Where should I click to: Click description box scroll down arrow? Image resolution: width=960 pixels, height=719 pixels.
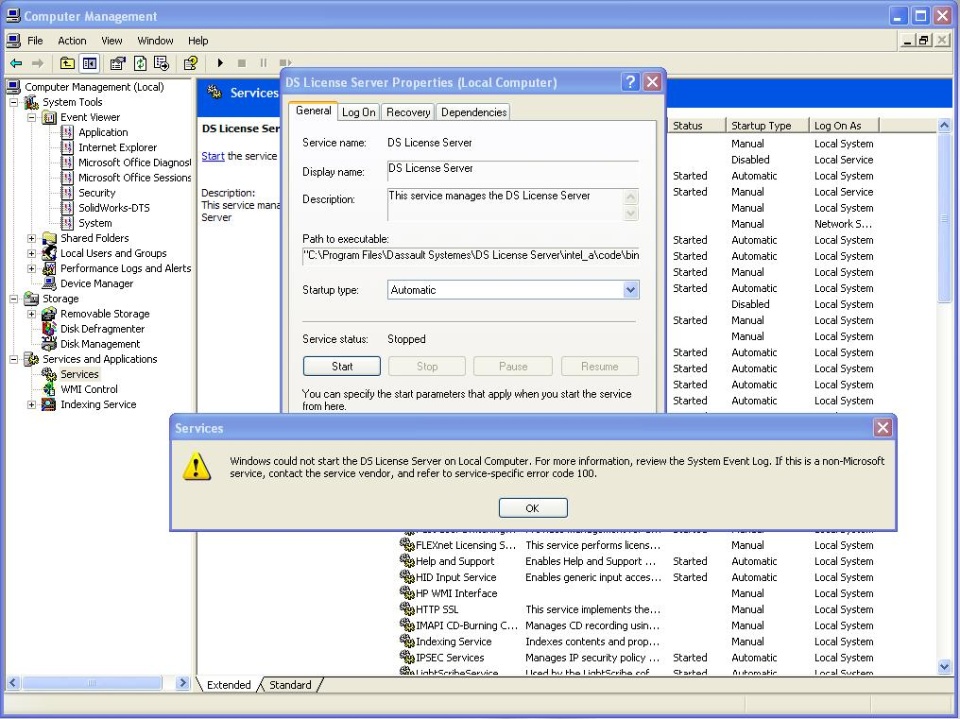[x=631, y=213]
